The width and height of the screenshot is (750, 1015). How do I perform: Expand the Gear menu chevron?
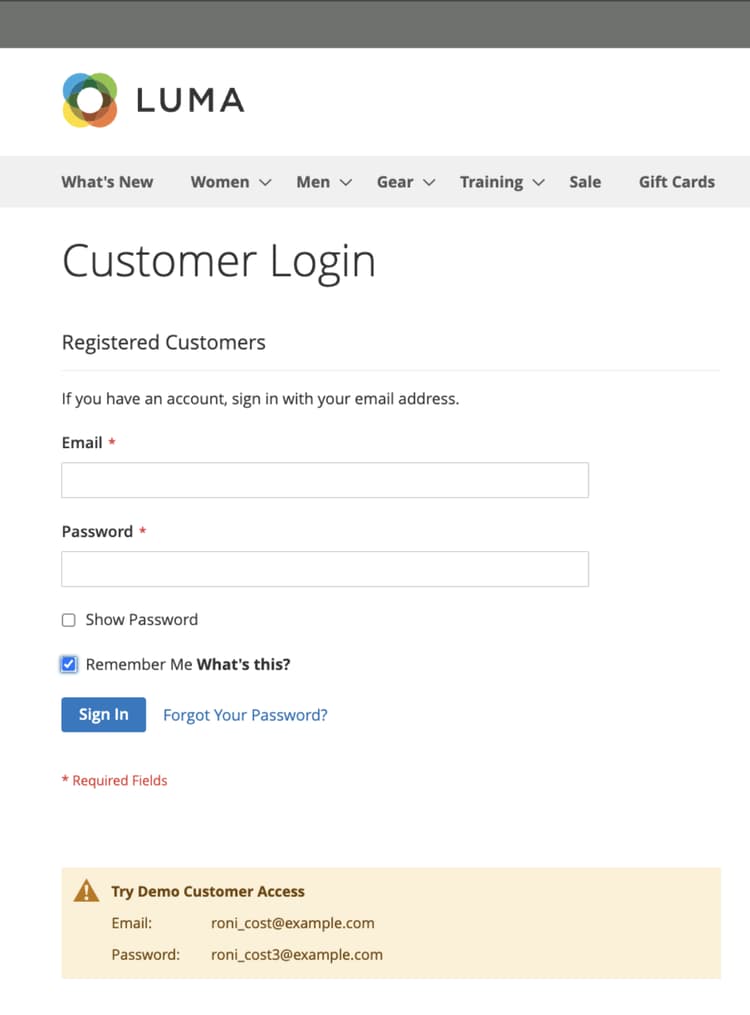tap(430, 183)
